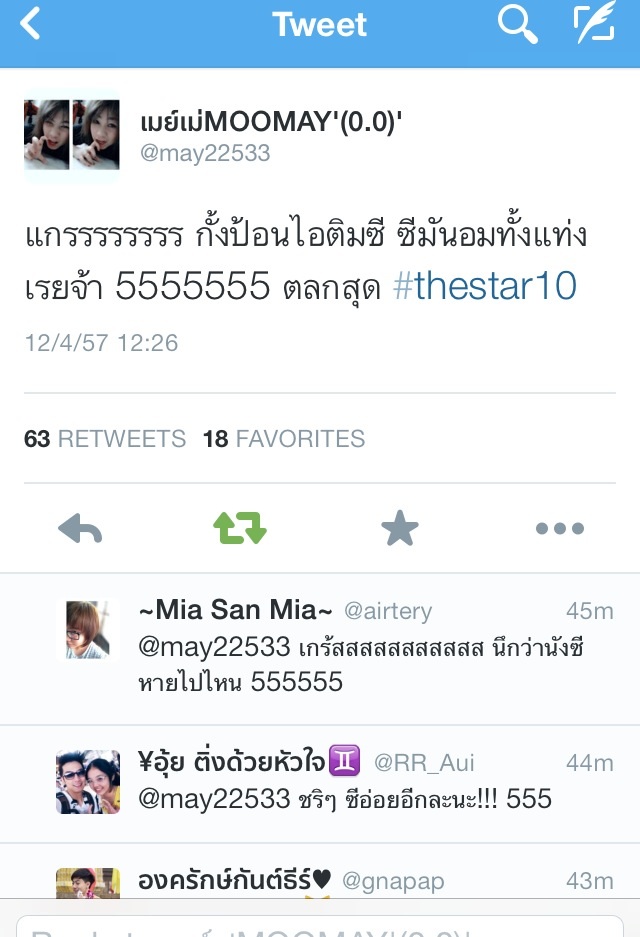Compose a new tweet with quill icon
640x937 pixels.
coord(595,23)
